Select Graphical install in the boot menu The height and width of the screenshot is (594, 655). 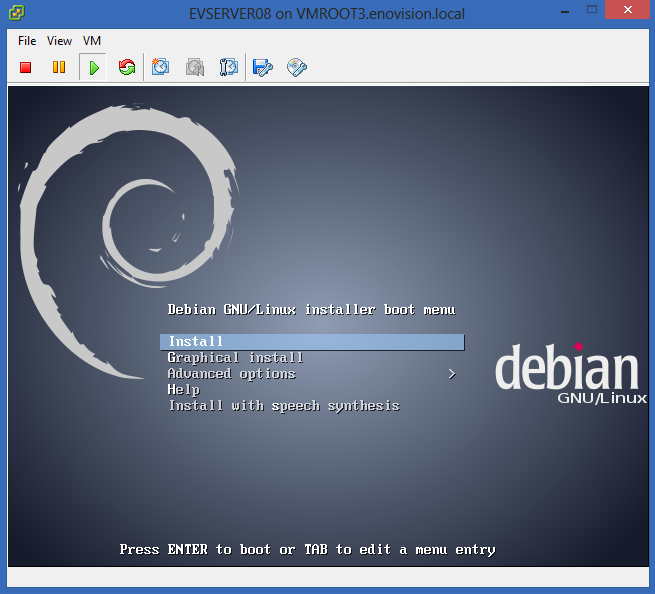pyautogui.click(x=235, y=358)
